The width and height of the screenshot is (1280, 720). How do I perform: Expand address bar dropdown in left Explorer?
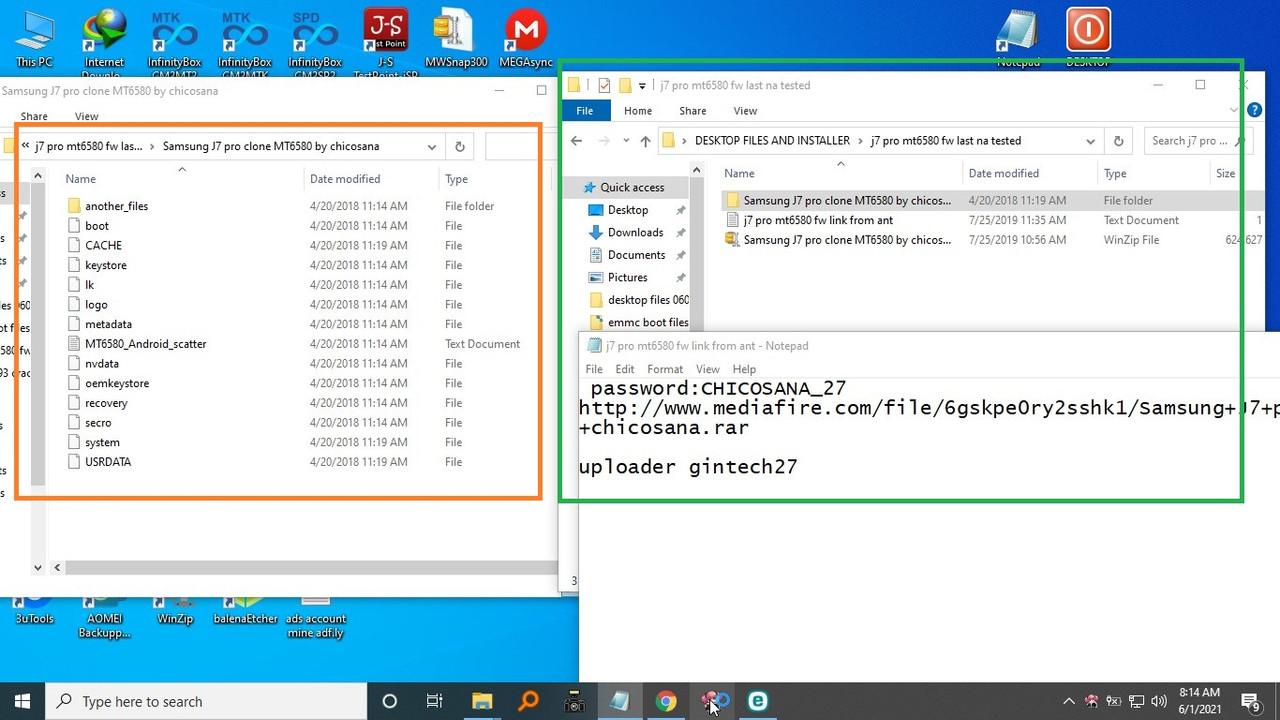coord(431,147)
